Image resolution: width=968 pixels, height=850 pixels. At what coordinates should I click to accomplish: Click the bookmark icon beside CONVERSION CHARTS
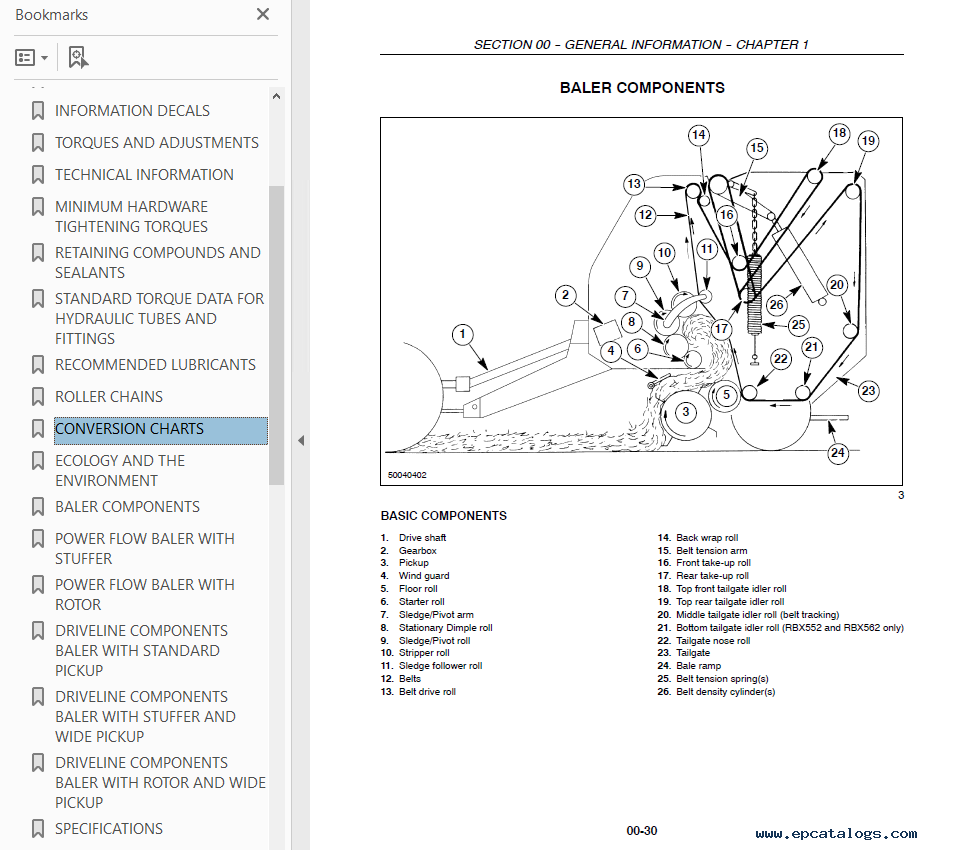38,429
